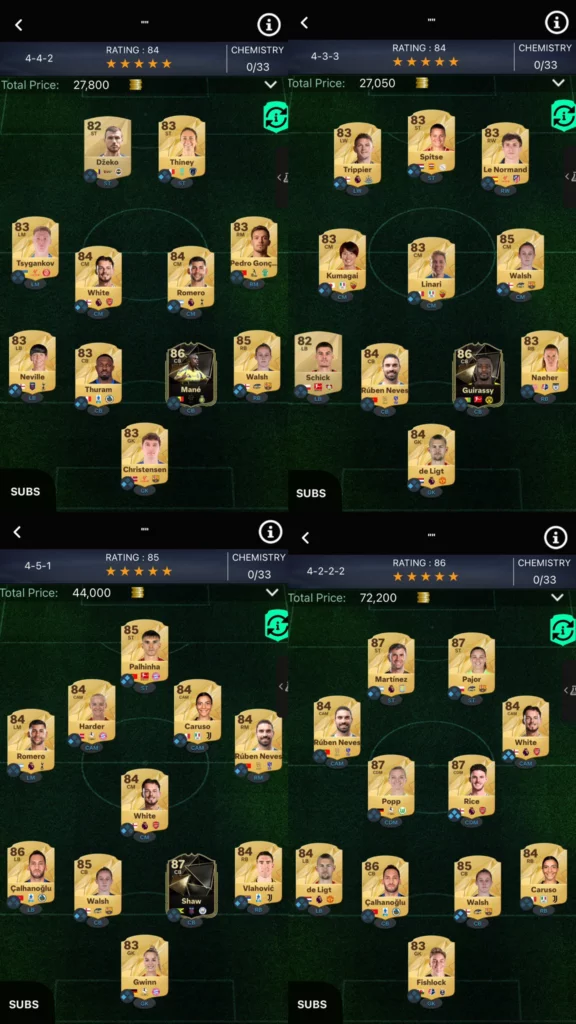Tap the green swap info icon in the 4-2-2-2 squad
The image size is (576, 1024).
(x=562, y=630)
